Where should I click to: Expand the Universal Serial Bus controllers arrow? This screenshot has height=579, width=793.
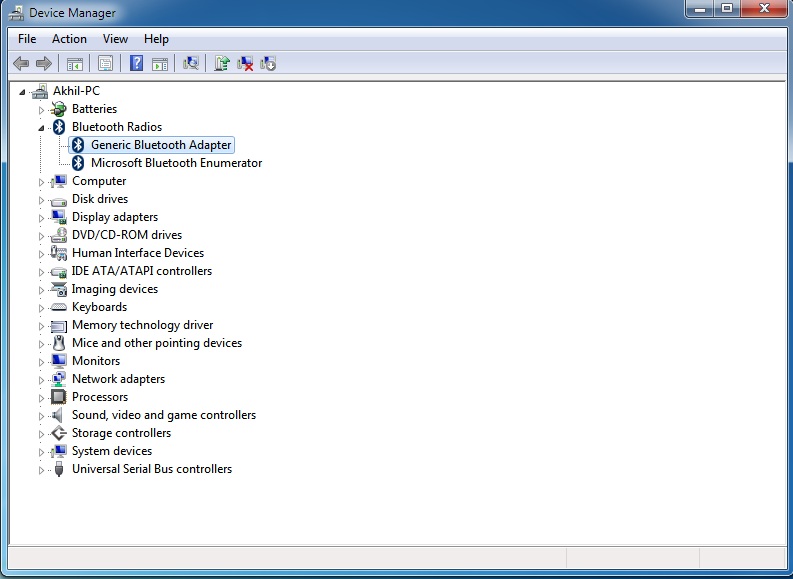(x=41, y=470)
